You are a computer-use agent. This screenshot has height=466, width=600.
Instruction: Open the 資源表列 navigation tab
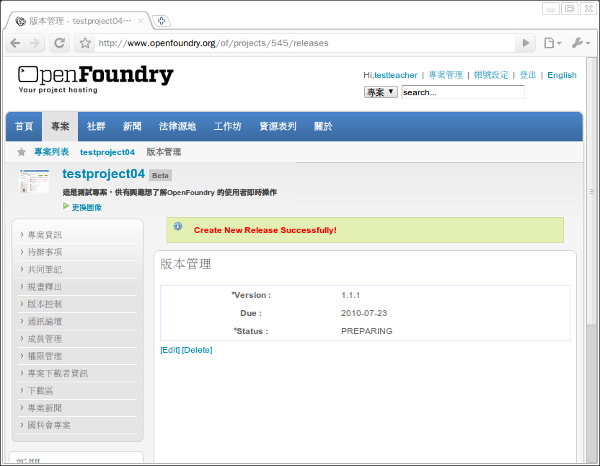pos(278,126)
